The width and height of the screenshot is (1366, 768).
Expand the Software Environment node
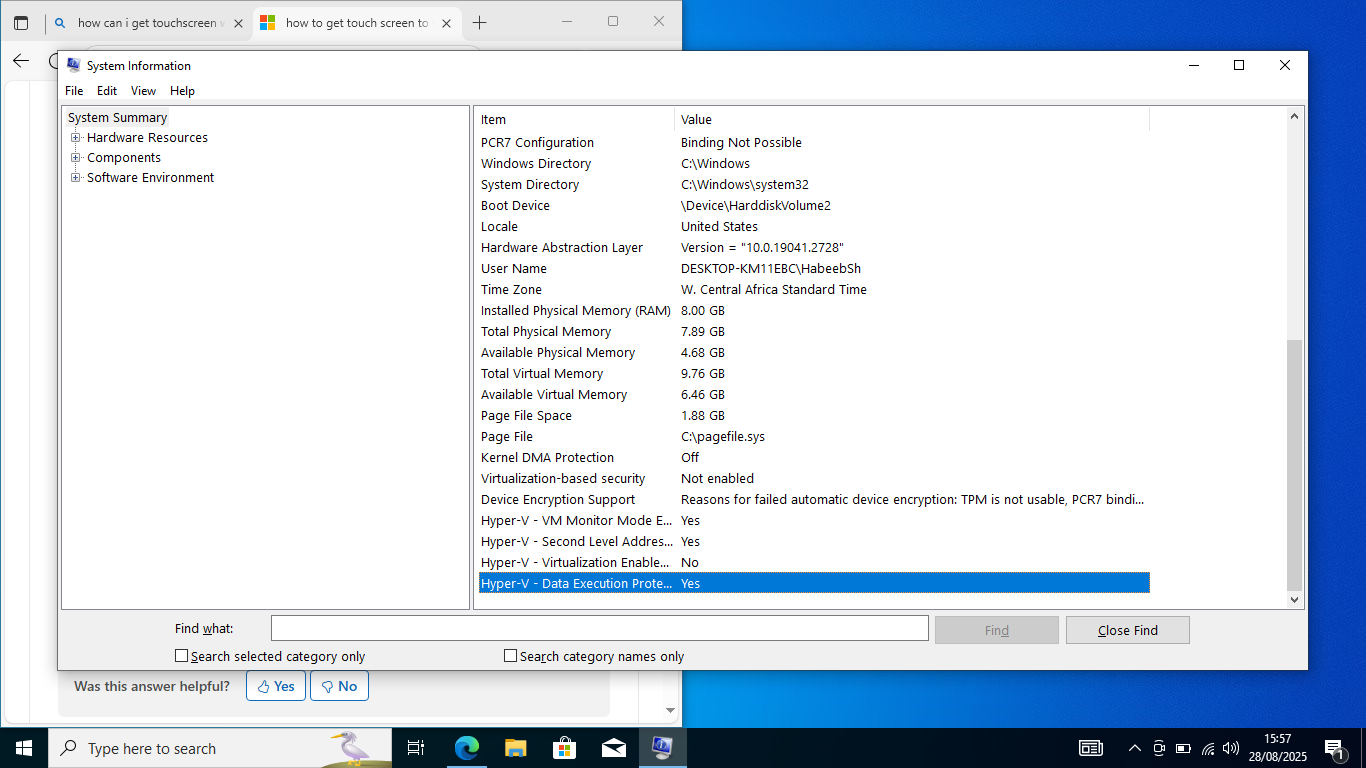(76, 177)
